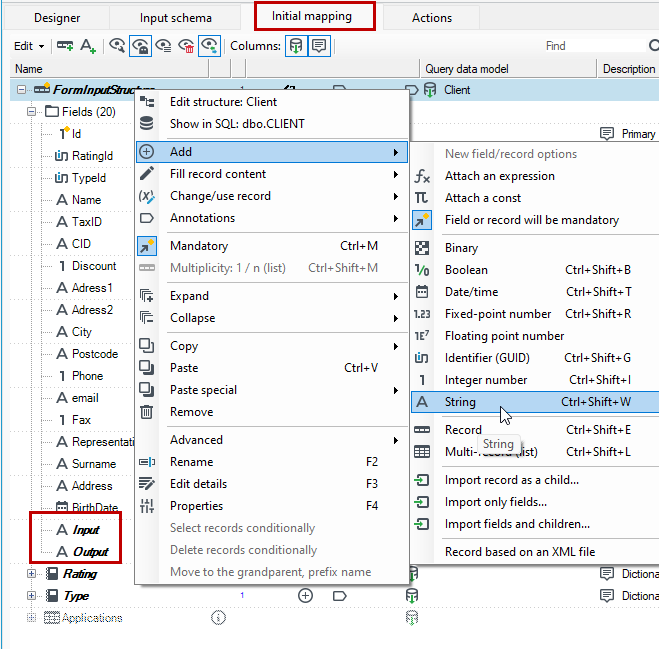
Task: Click the Edit details pencil-lines icon
Action: pos(147,484)
